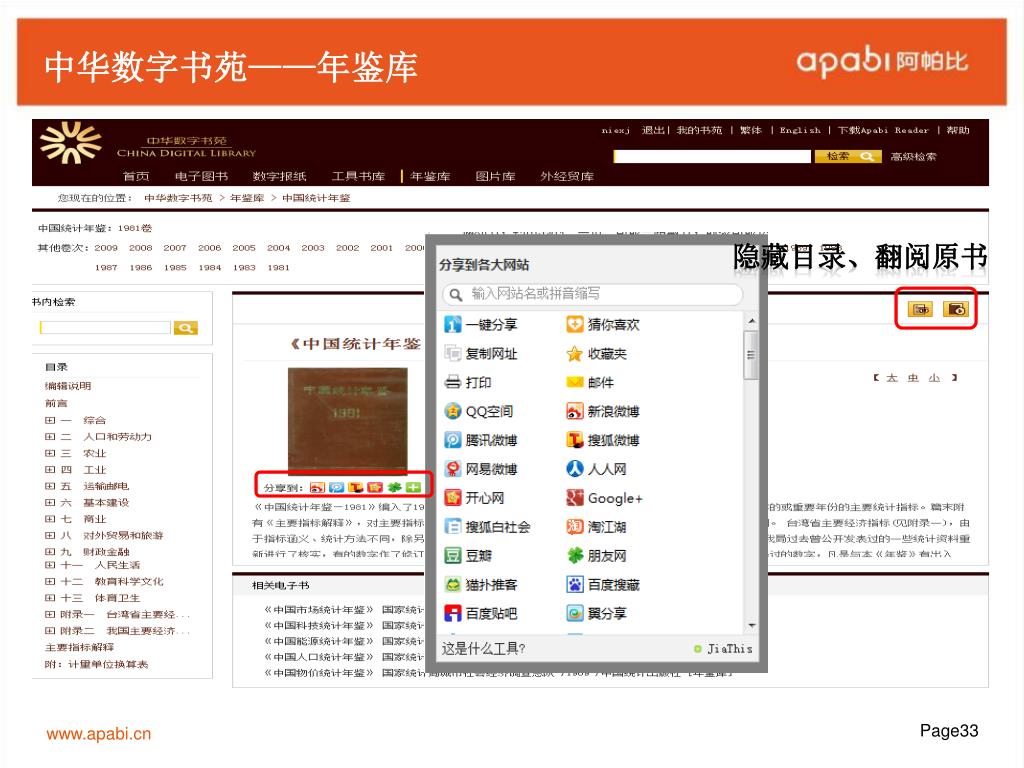Share to Google+ in popup

point(605,498)
